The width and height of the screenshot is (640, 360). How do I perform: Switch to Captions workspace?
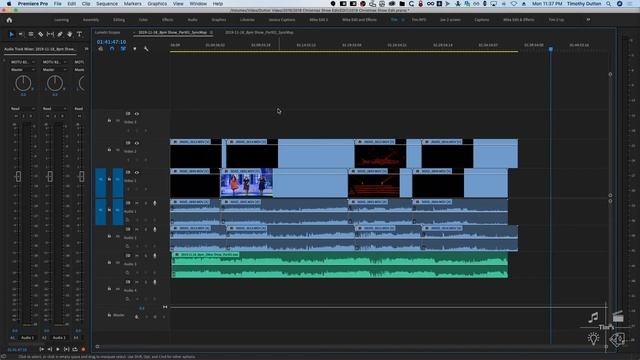pos(482,20)
